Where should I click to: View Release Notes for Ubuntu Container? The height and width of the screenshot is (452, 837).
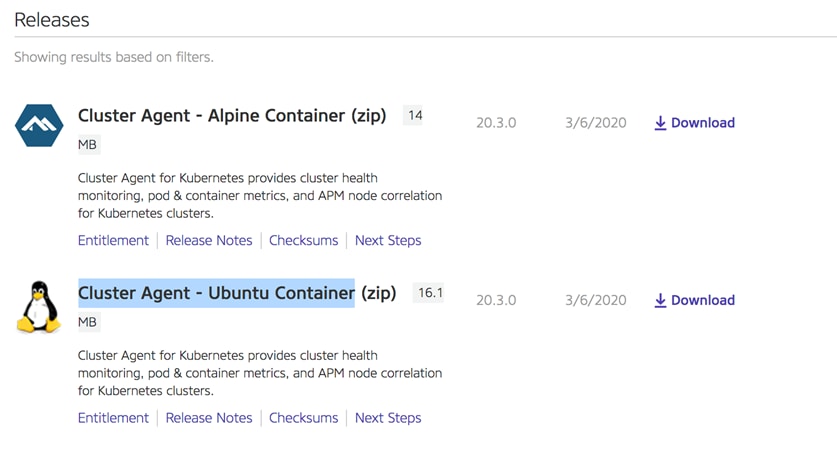tap(209, 418)
